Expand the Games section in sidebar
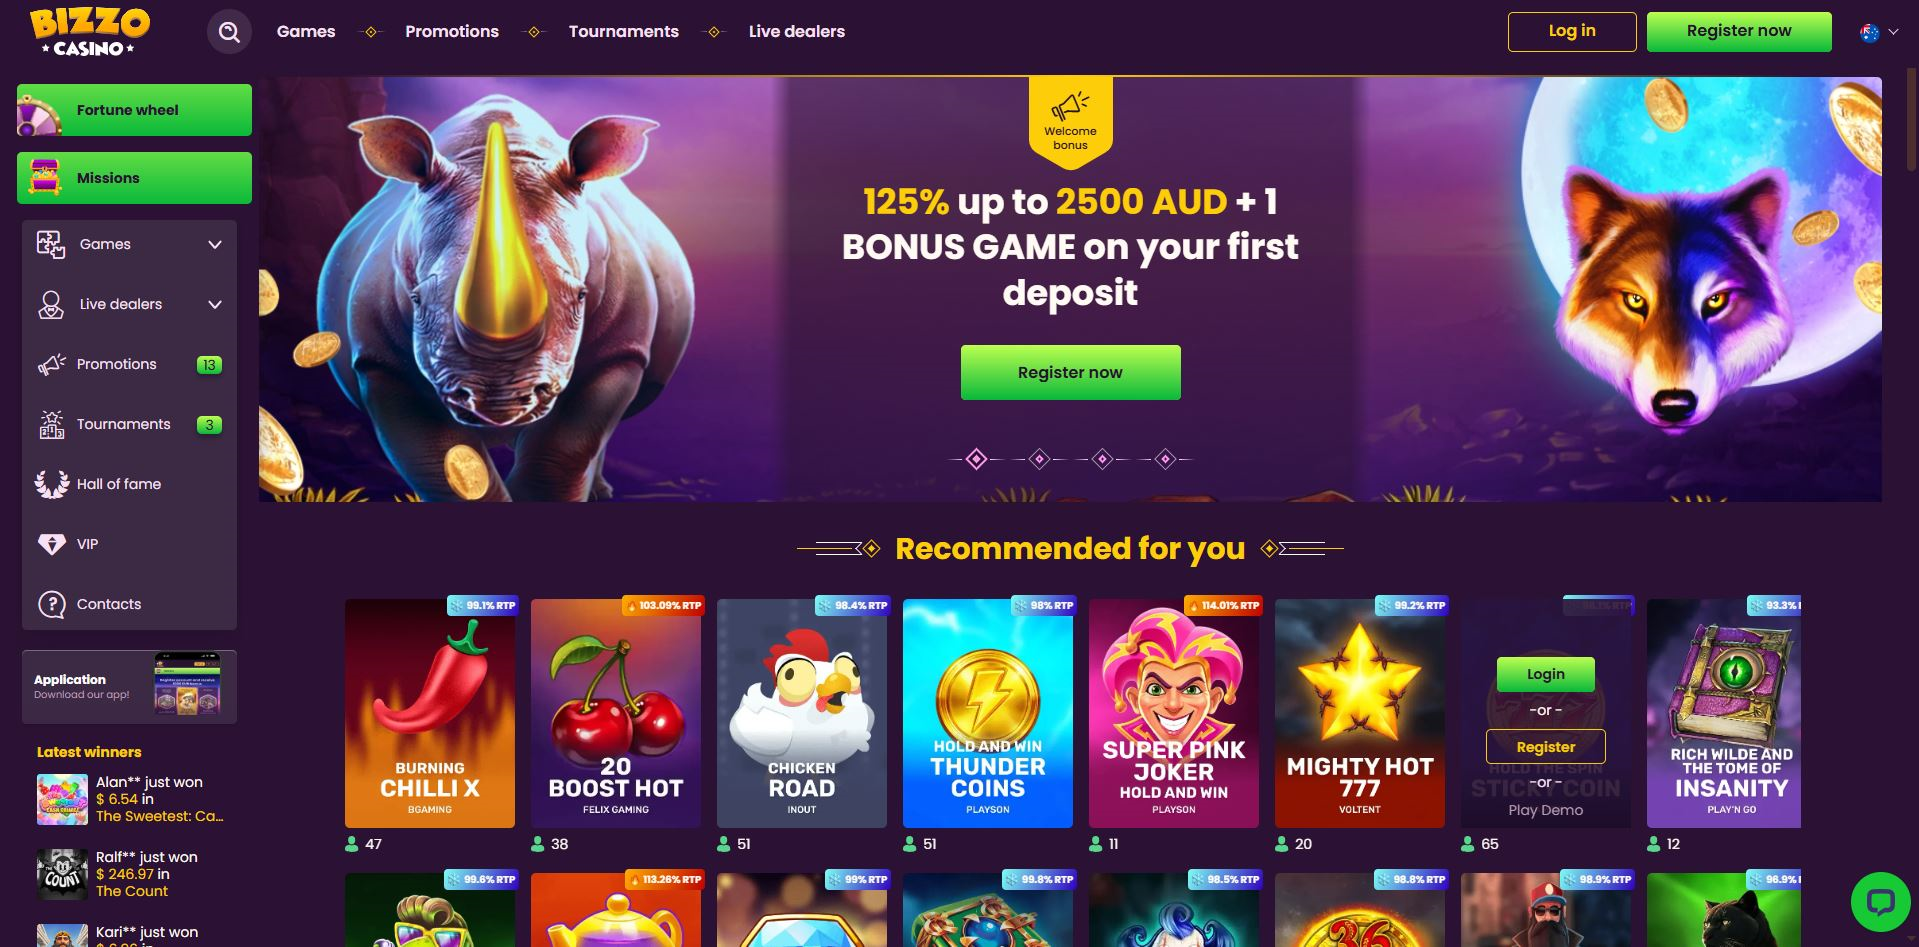The image size is (1919, 947). pos(129,244)
